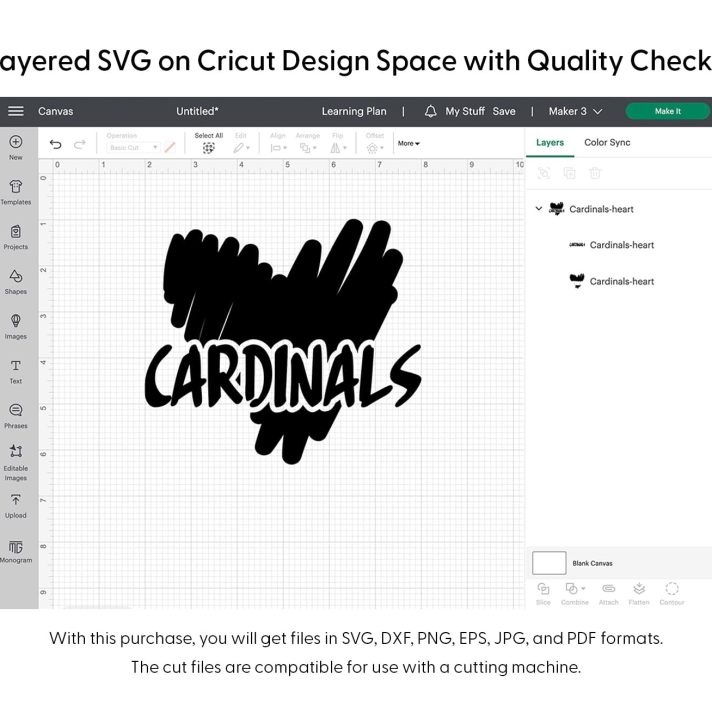
Task: Open My Stuff
Action: (465, 111)
